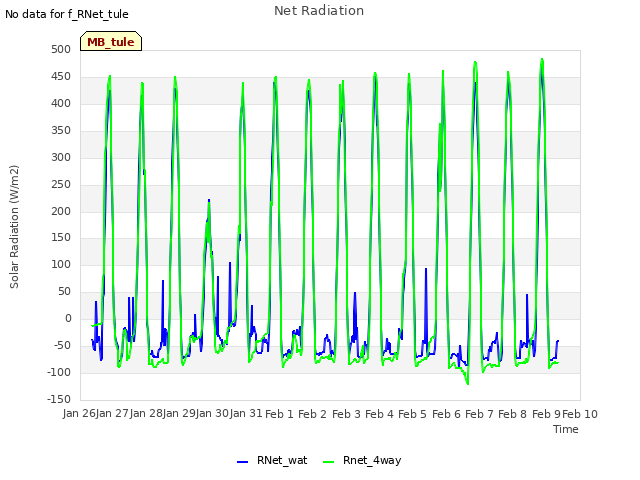The width and height of the screenshot is (640, 480).
Task: Click the 100 y-axis tick label
Action: click(61, 264)
